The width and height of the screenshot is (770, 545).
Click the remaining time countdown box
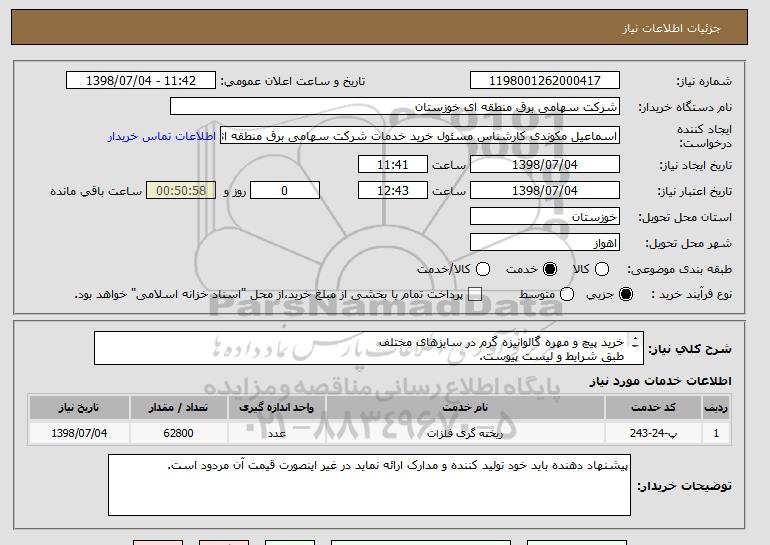point(181,190)
